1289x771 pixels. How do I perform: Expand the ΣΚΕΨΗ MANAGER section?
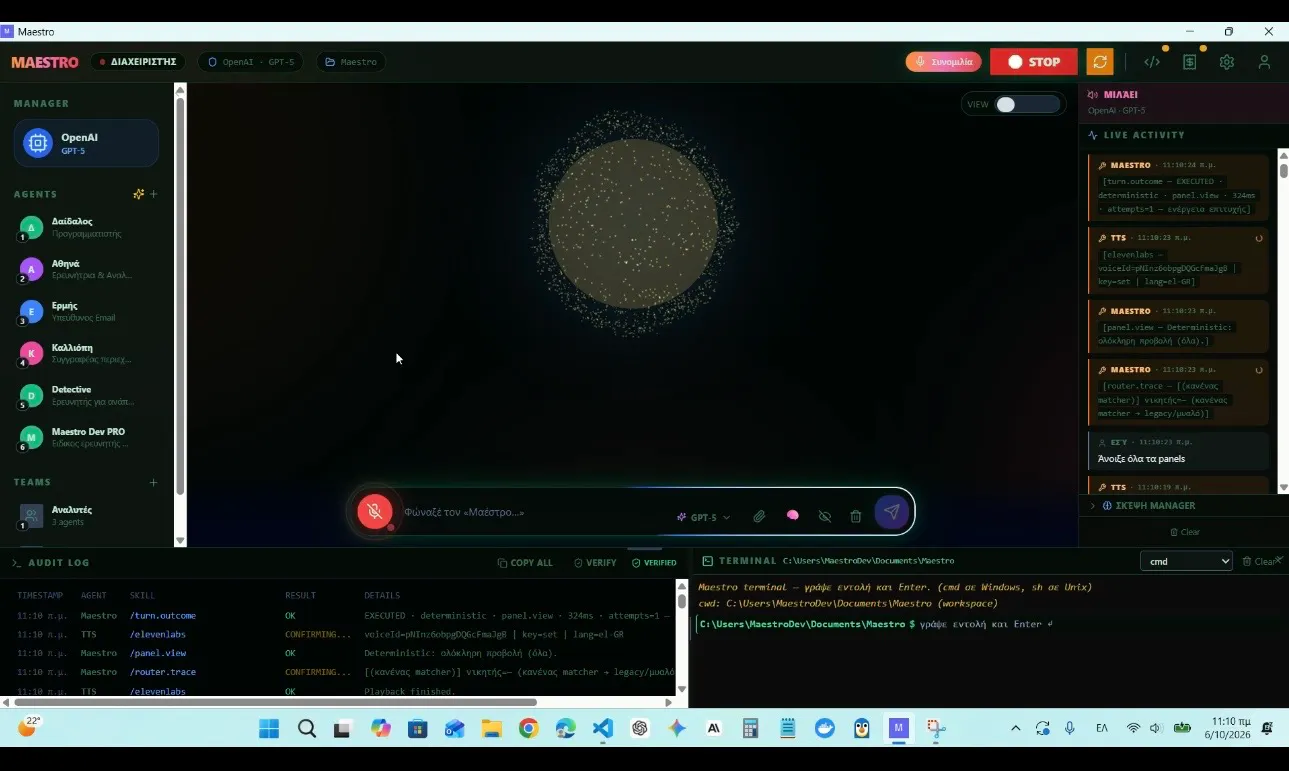point(1148,506)
